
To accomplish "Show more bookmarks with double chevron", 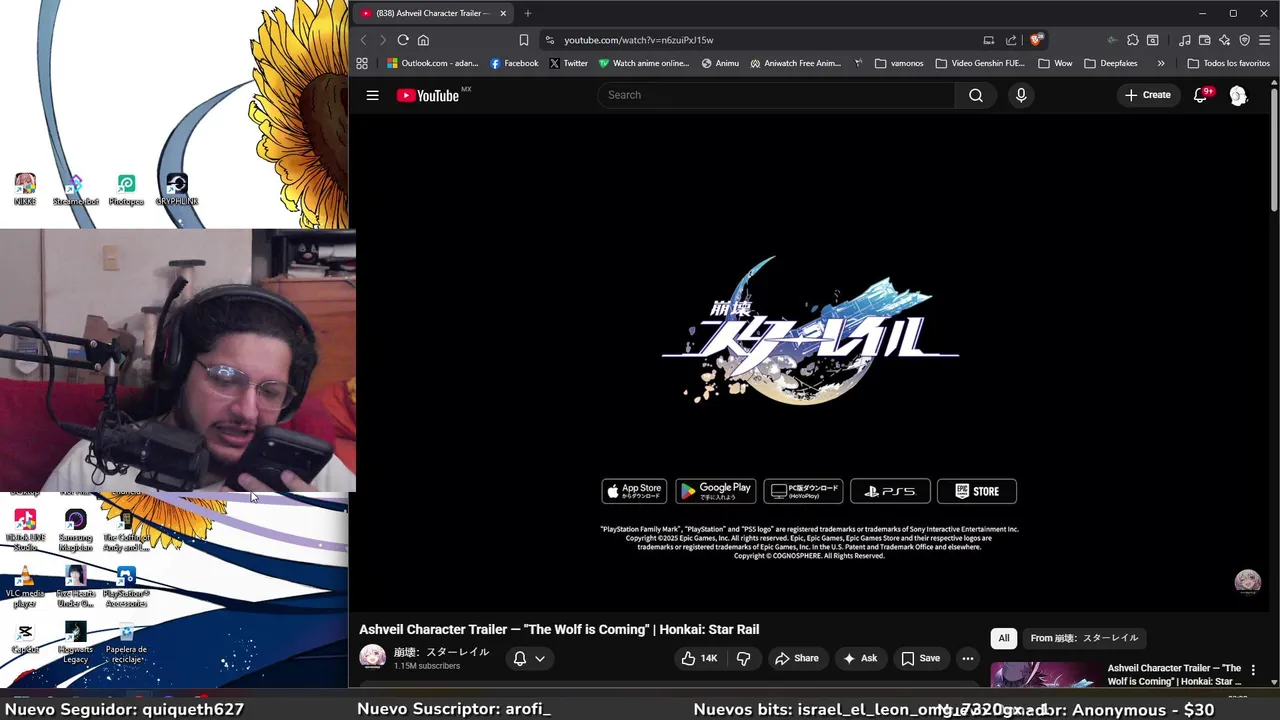I will point(1161,63).
